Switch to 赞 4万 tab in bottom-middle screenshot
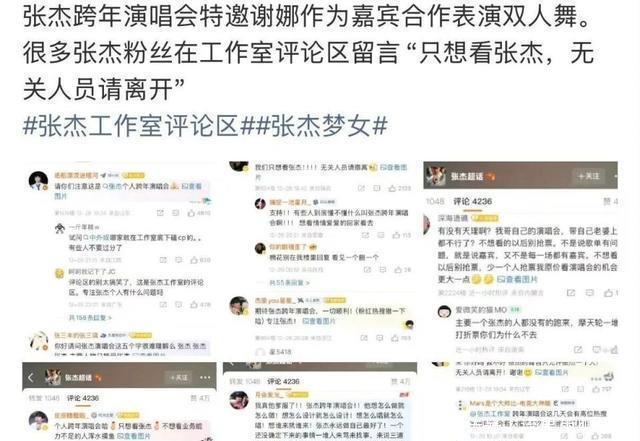 (x=400, y=381)
